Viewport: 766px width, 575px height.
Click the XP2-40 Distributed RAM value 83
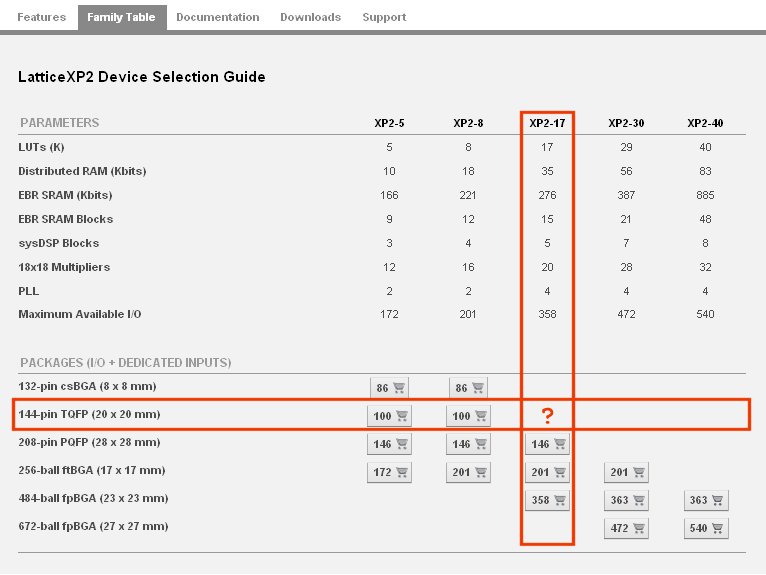[x=705, y=171]
